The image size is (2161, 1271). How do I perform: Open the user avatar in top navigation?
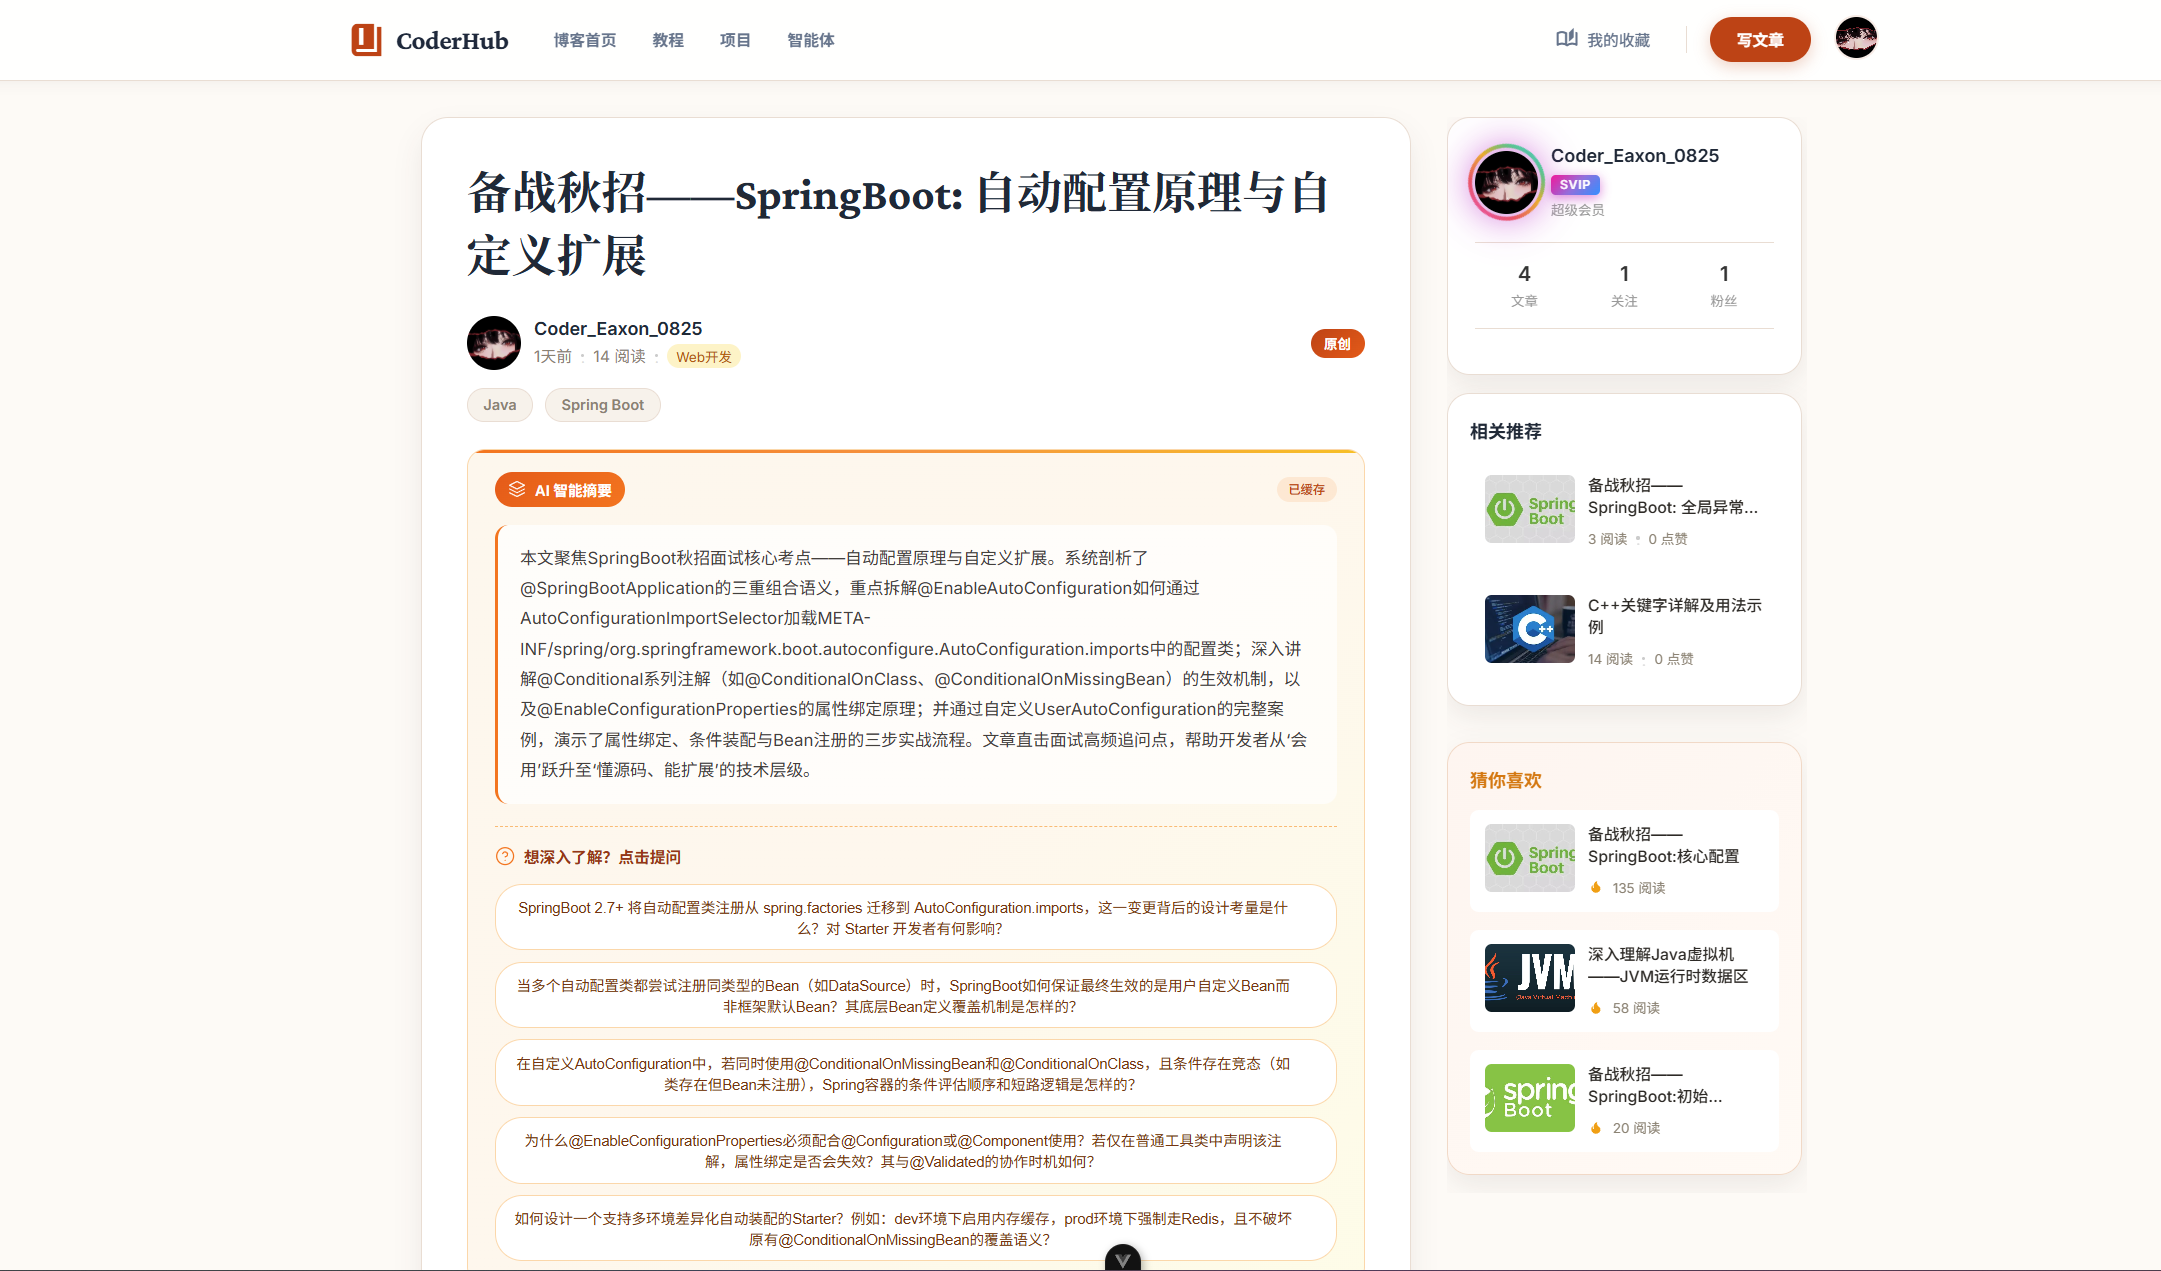pos(1855,38)
